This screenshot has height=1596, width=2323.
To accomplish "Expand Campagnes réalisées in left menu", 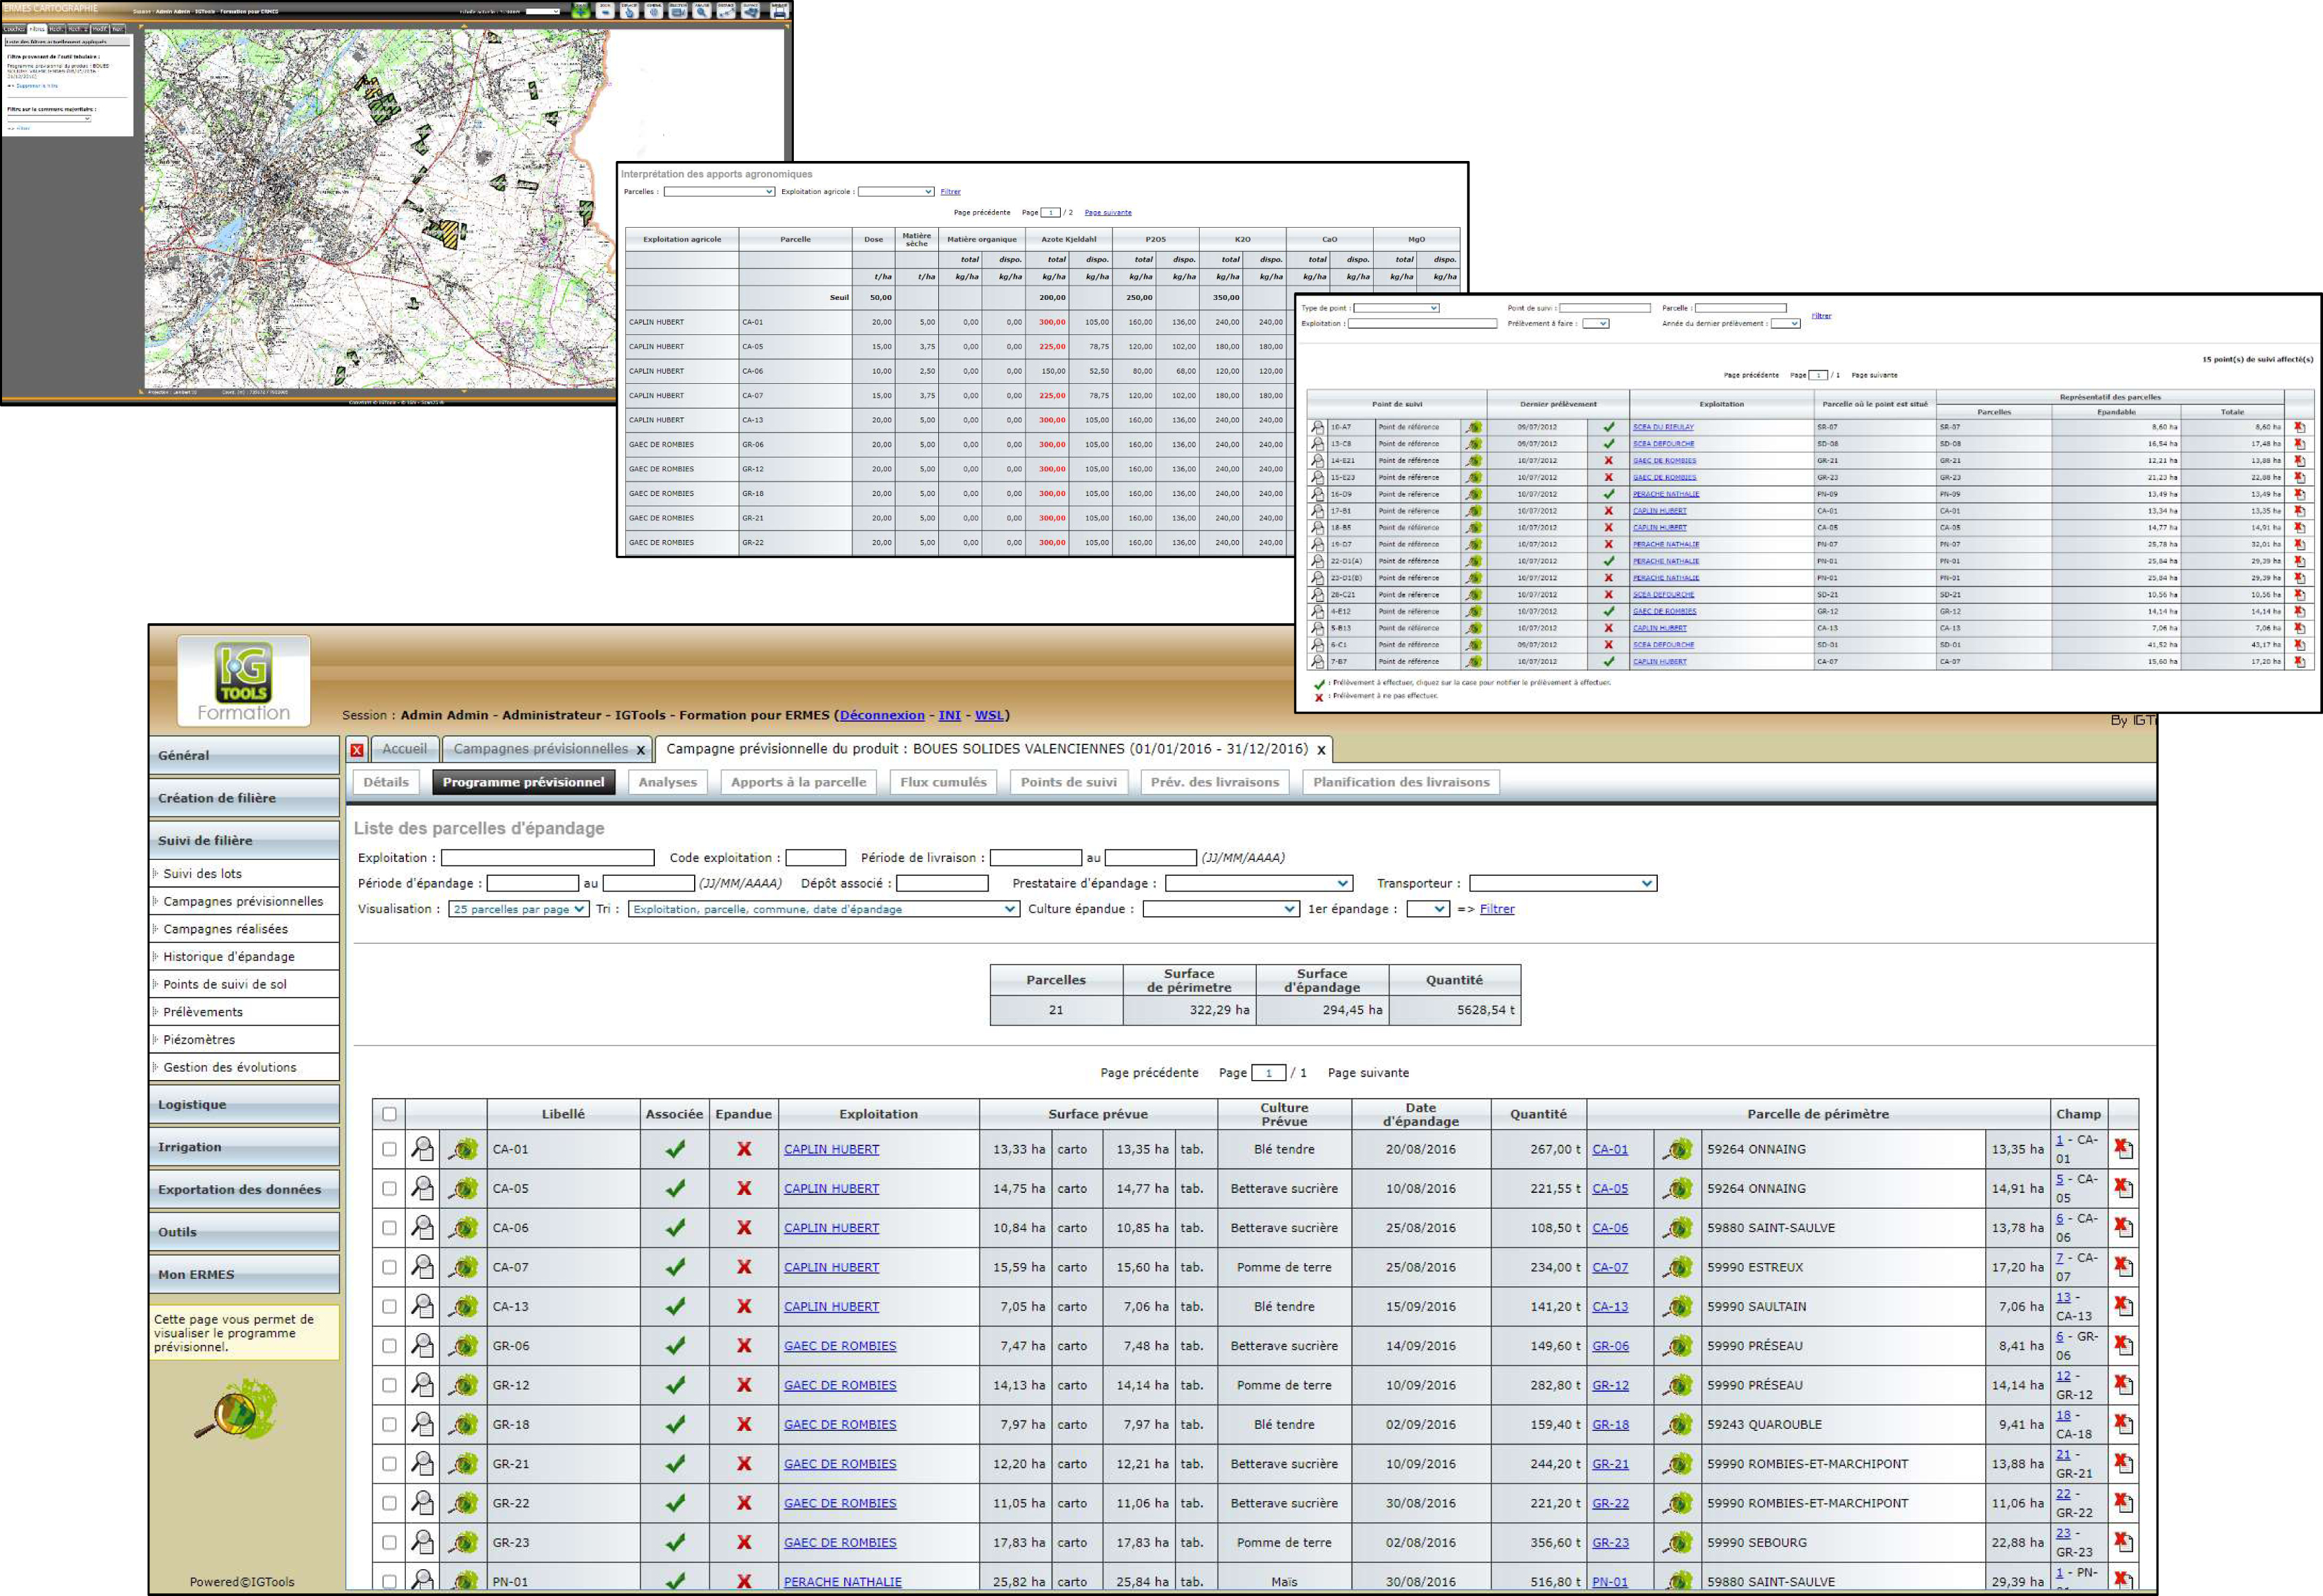I will coord(225,929).
